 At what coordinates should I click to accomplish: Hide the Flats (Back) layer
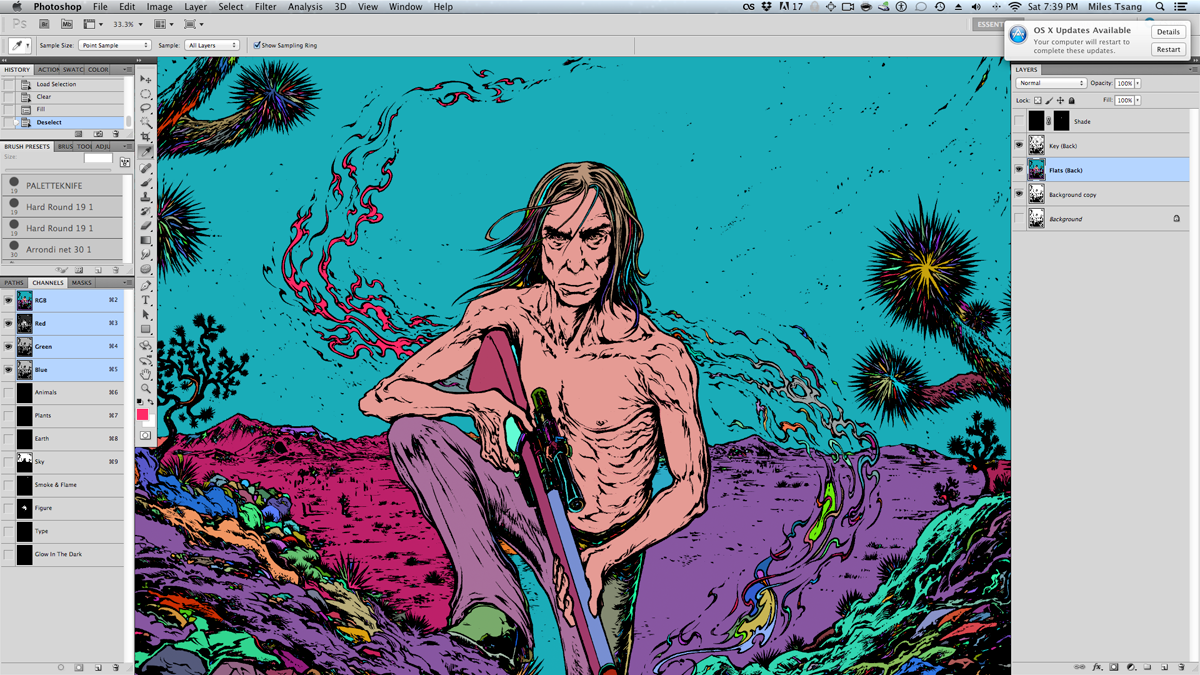coord(1019,170)
